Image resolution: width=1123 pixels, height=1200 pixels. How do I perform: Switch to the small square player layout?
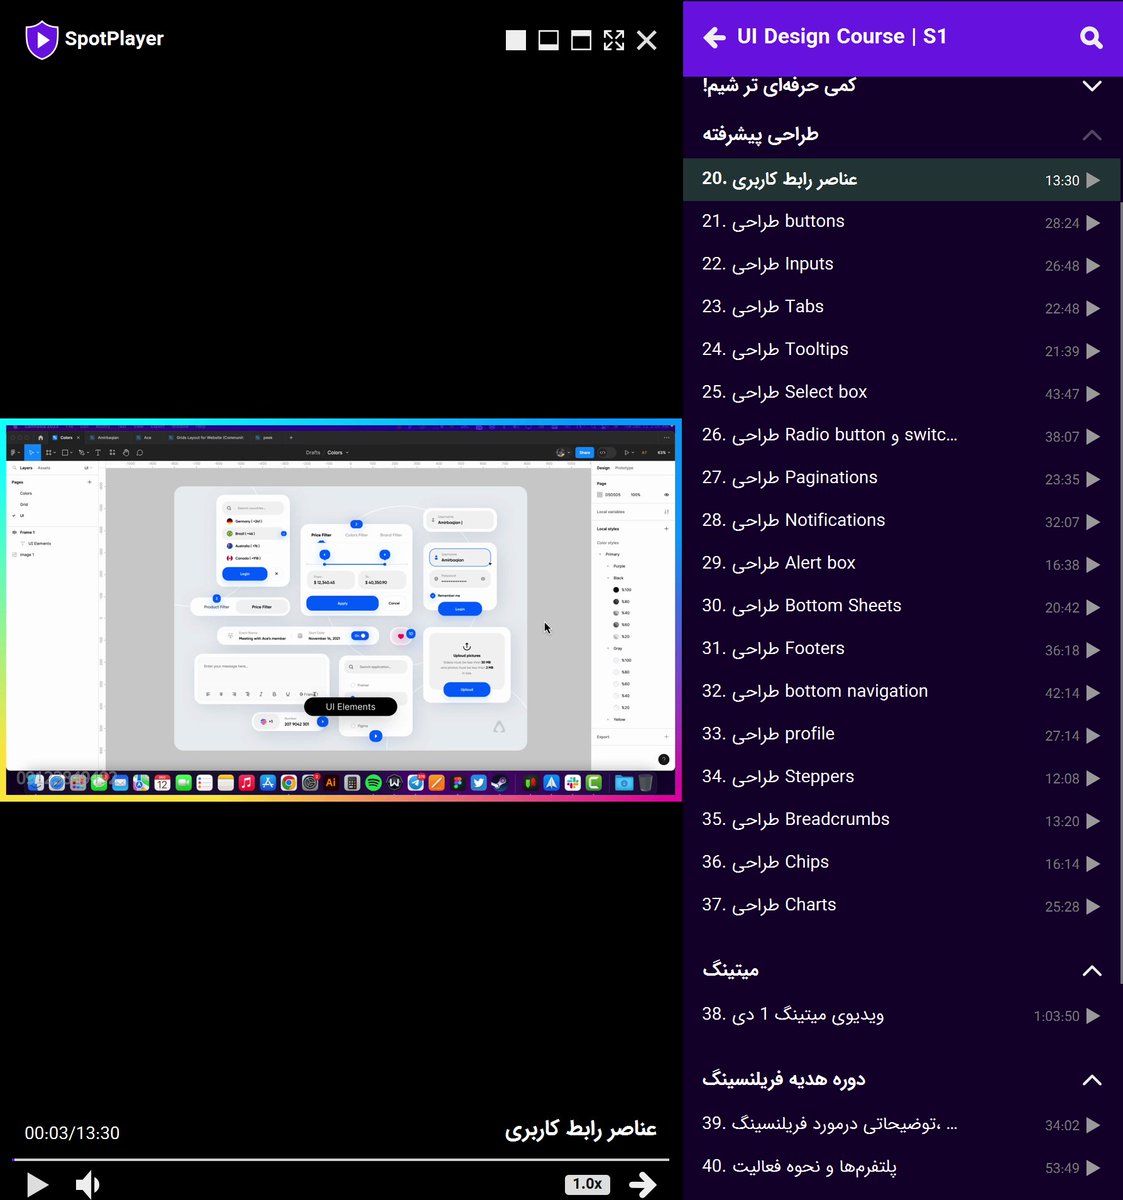(x=516, y=40)
